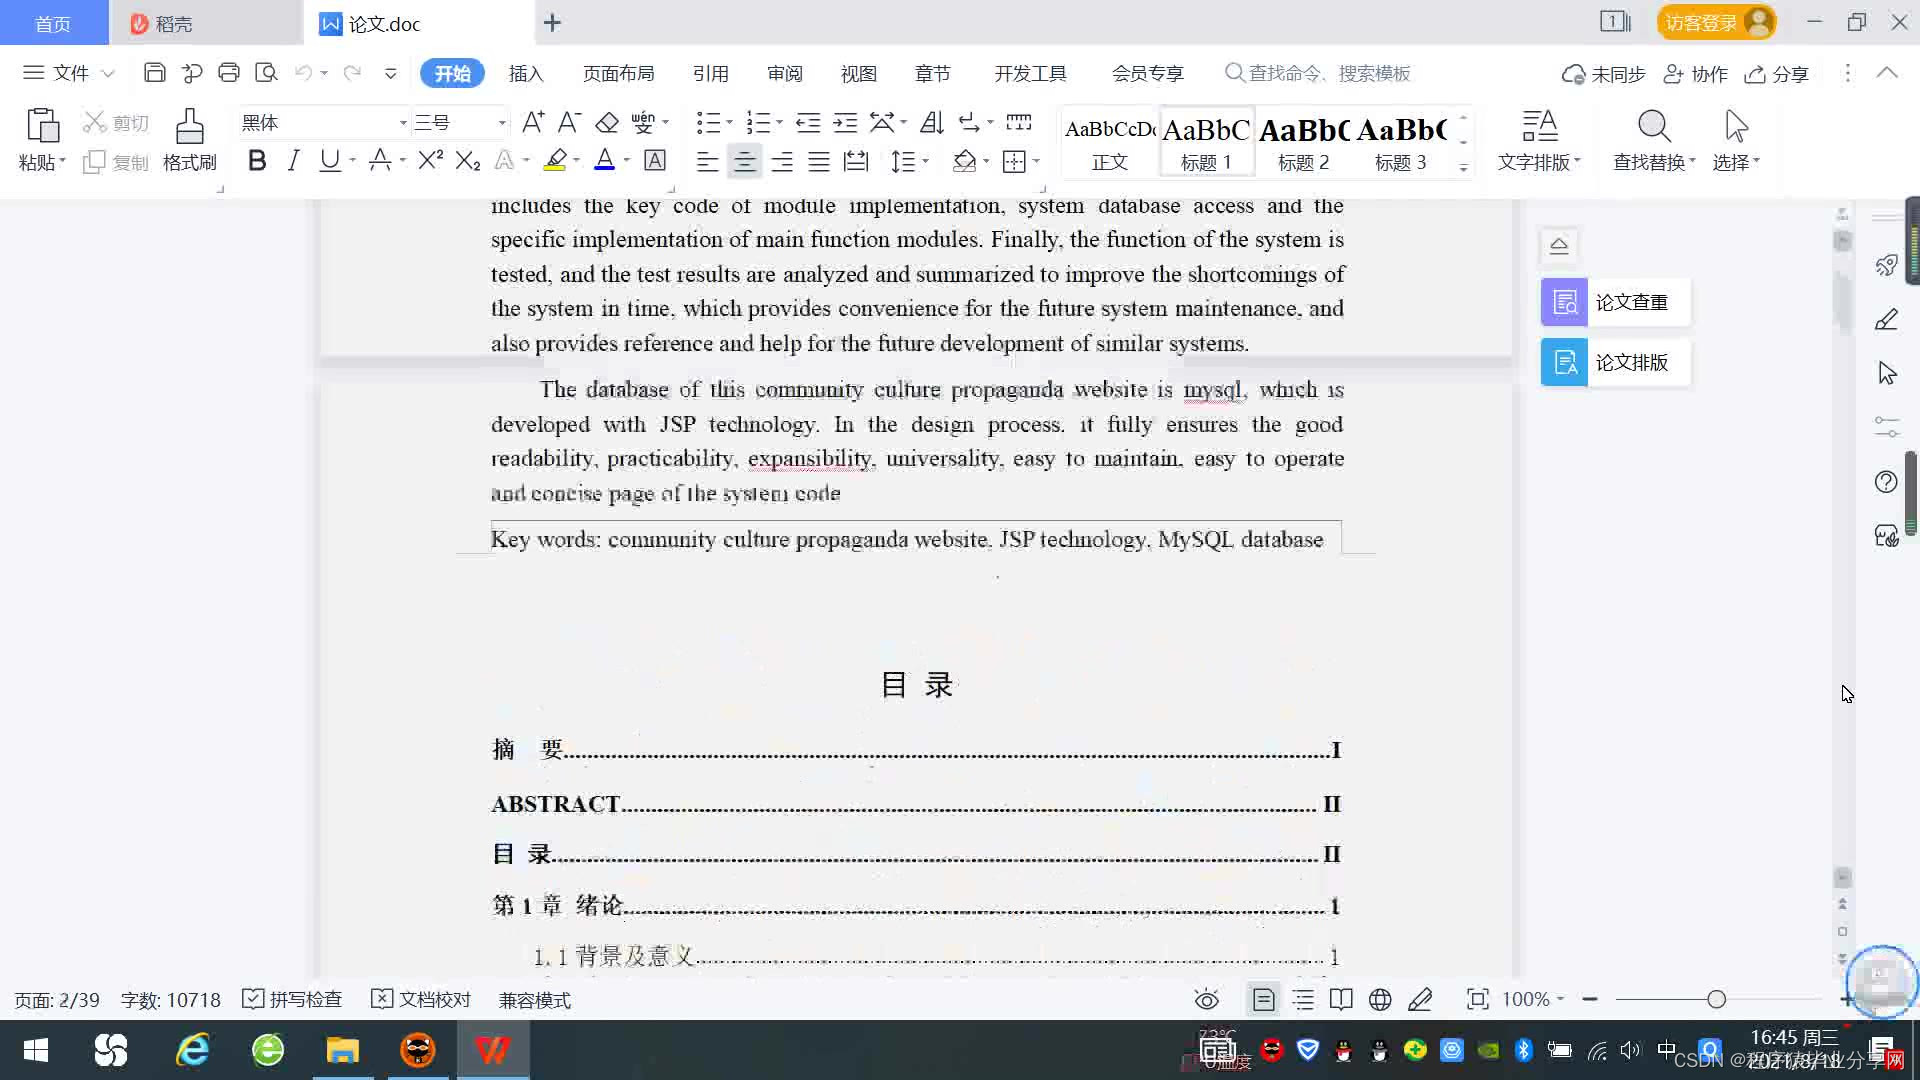Switch to the 页面布局 ribbon tab

pos(618,73)
